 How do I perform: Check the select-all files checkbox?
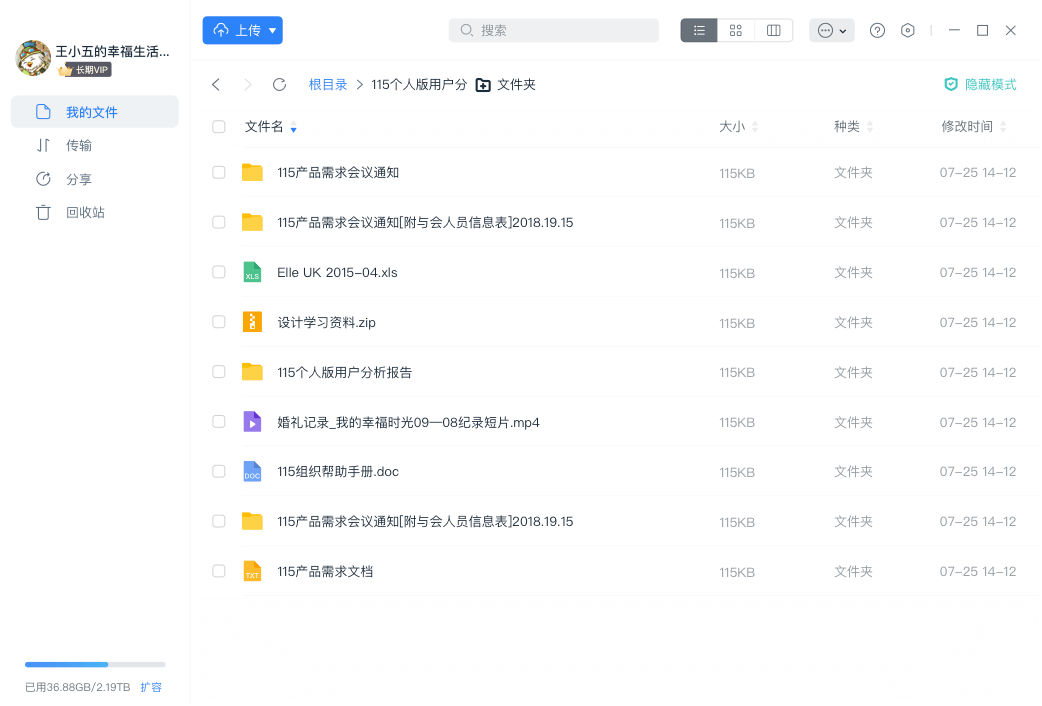coord(219,127)
